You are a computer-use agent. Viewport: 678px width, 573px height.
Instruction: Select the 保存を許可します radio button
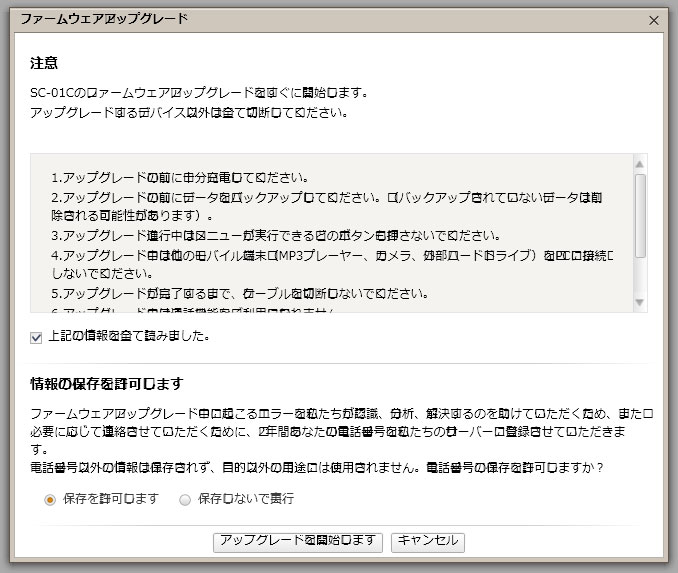(x=50, y=500)
